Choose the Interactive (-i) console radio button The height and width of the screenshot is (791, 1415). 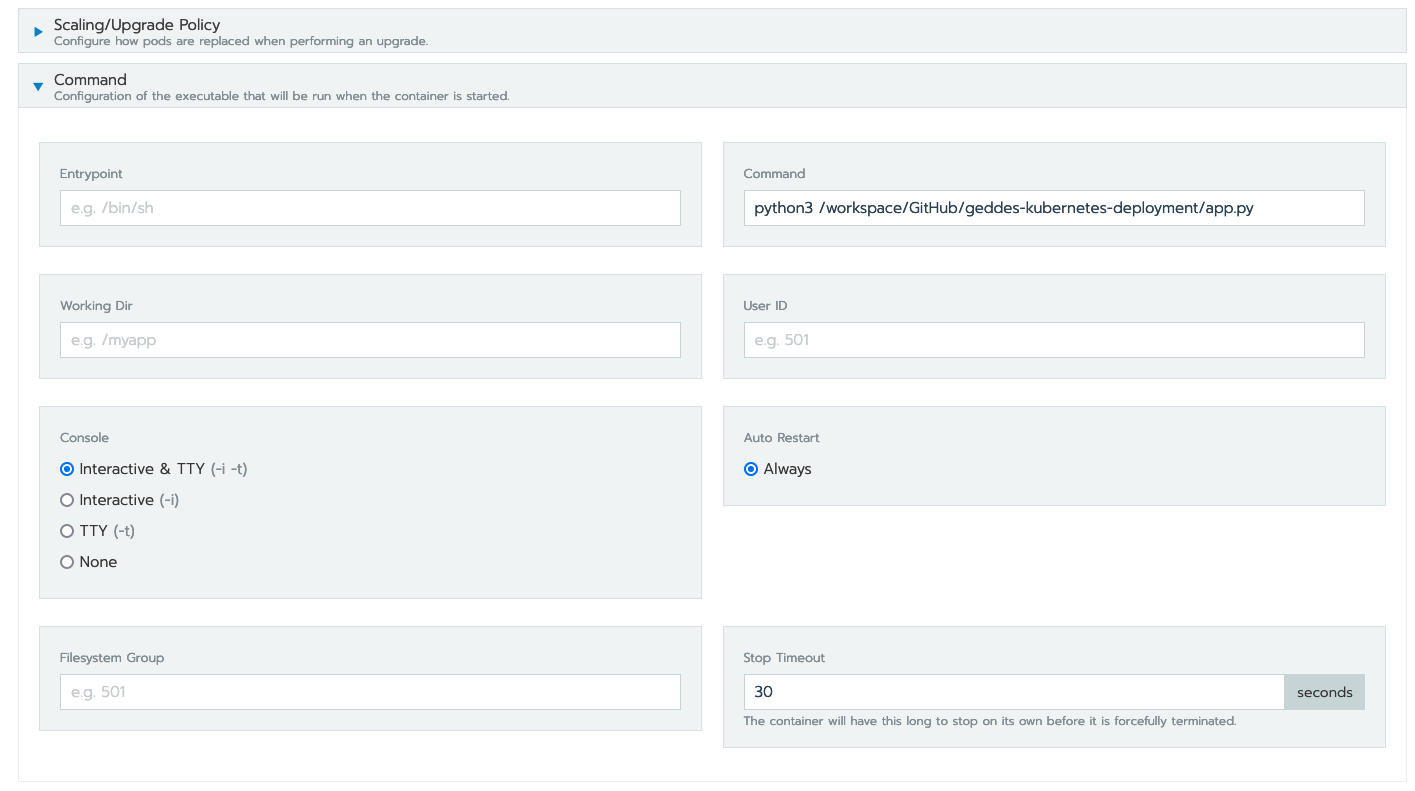(x=67, y=500)
